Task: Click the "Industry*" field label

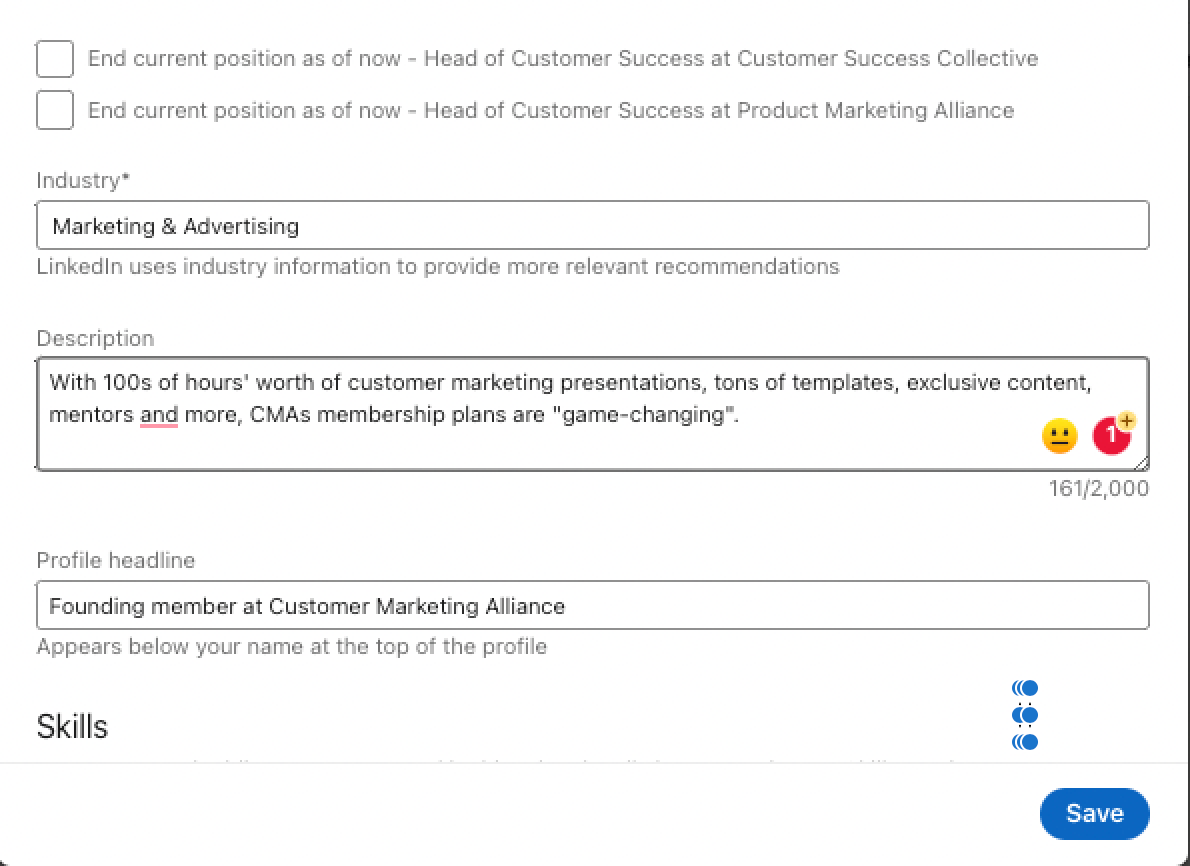Action: point(84,181)
